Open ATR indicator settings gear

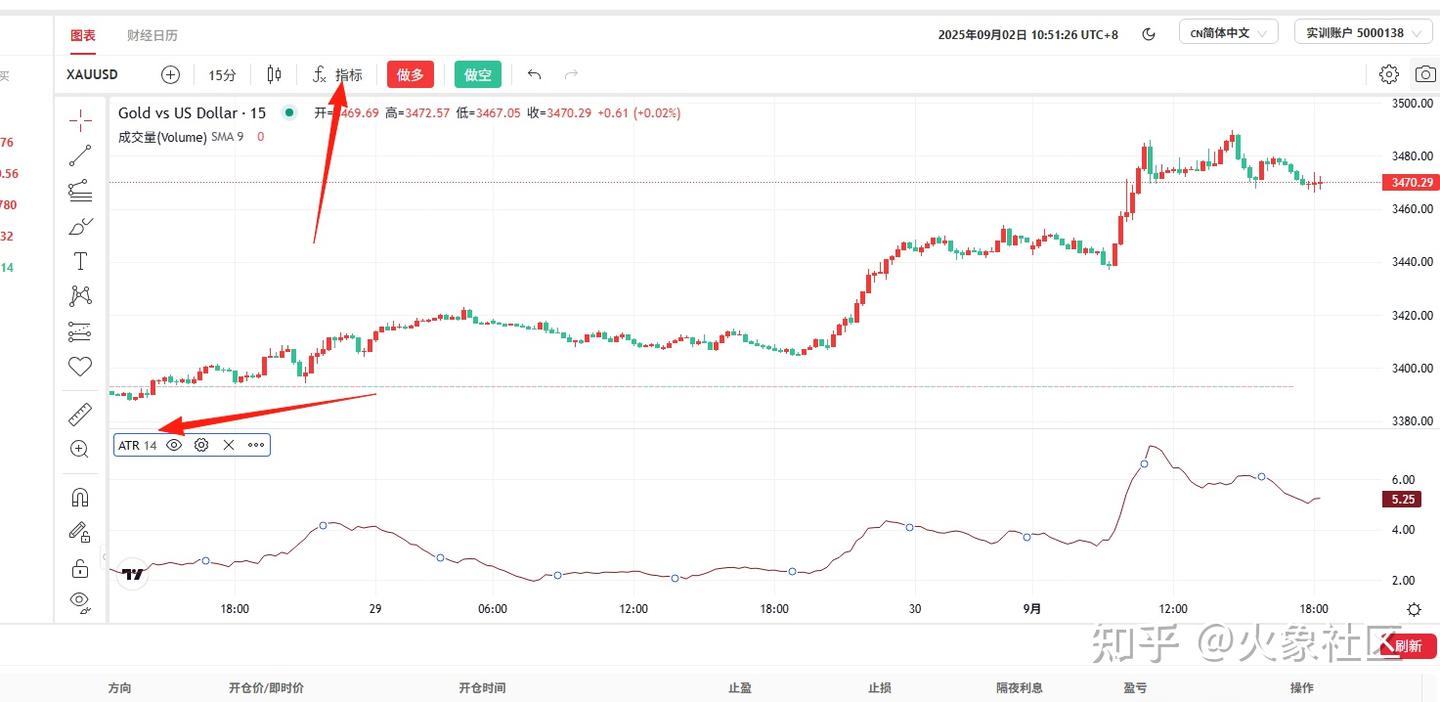(x=201, y=445)
